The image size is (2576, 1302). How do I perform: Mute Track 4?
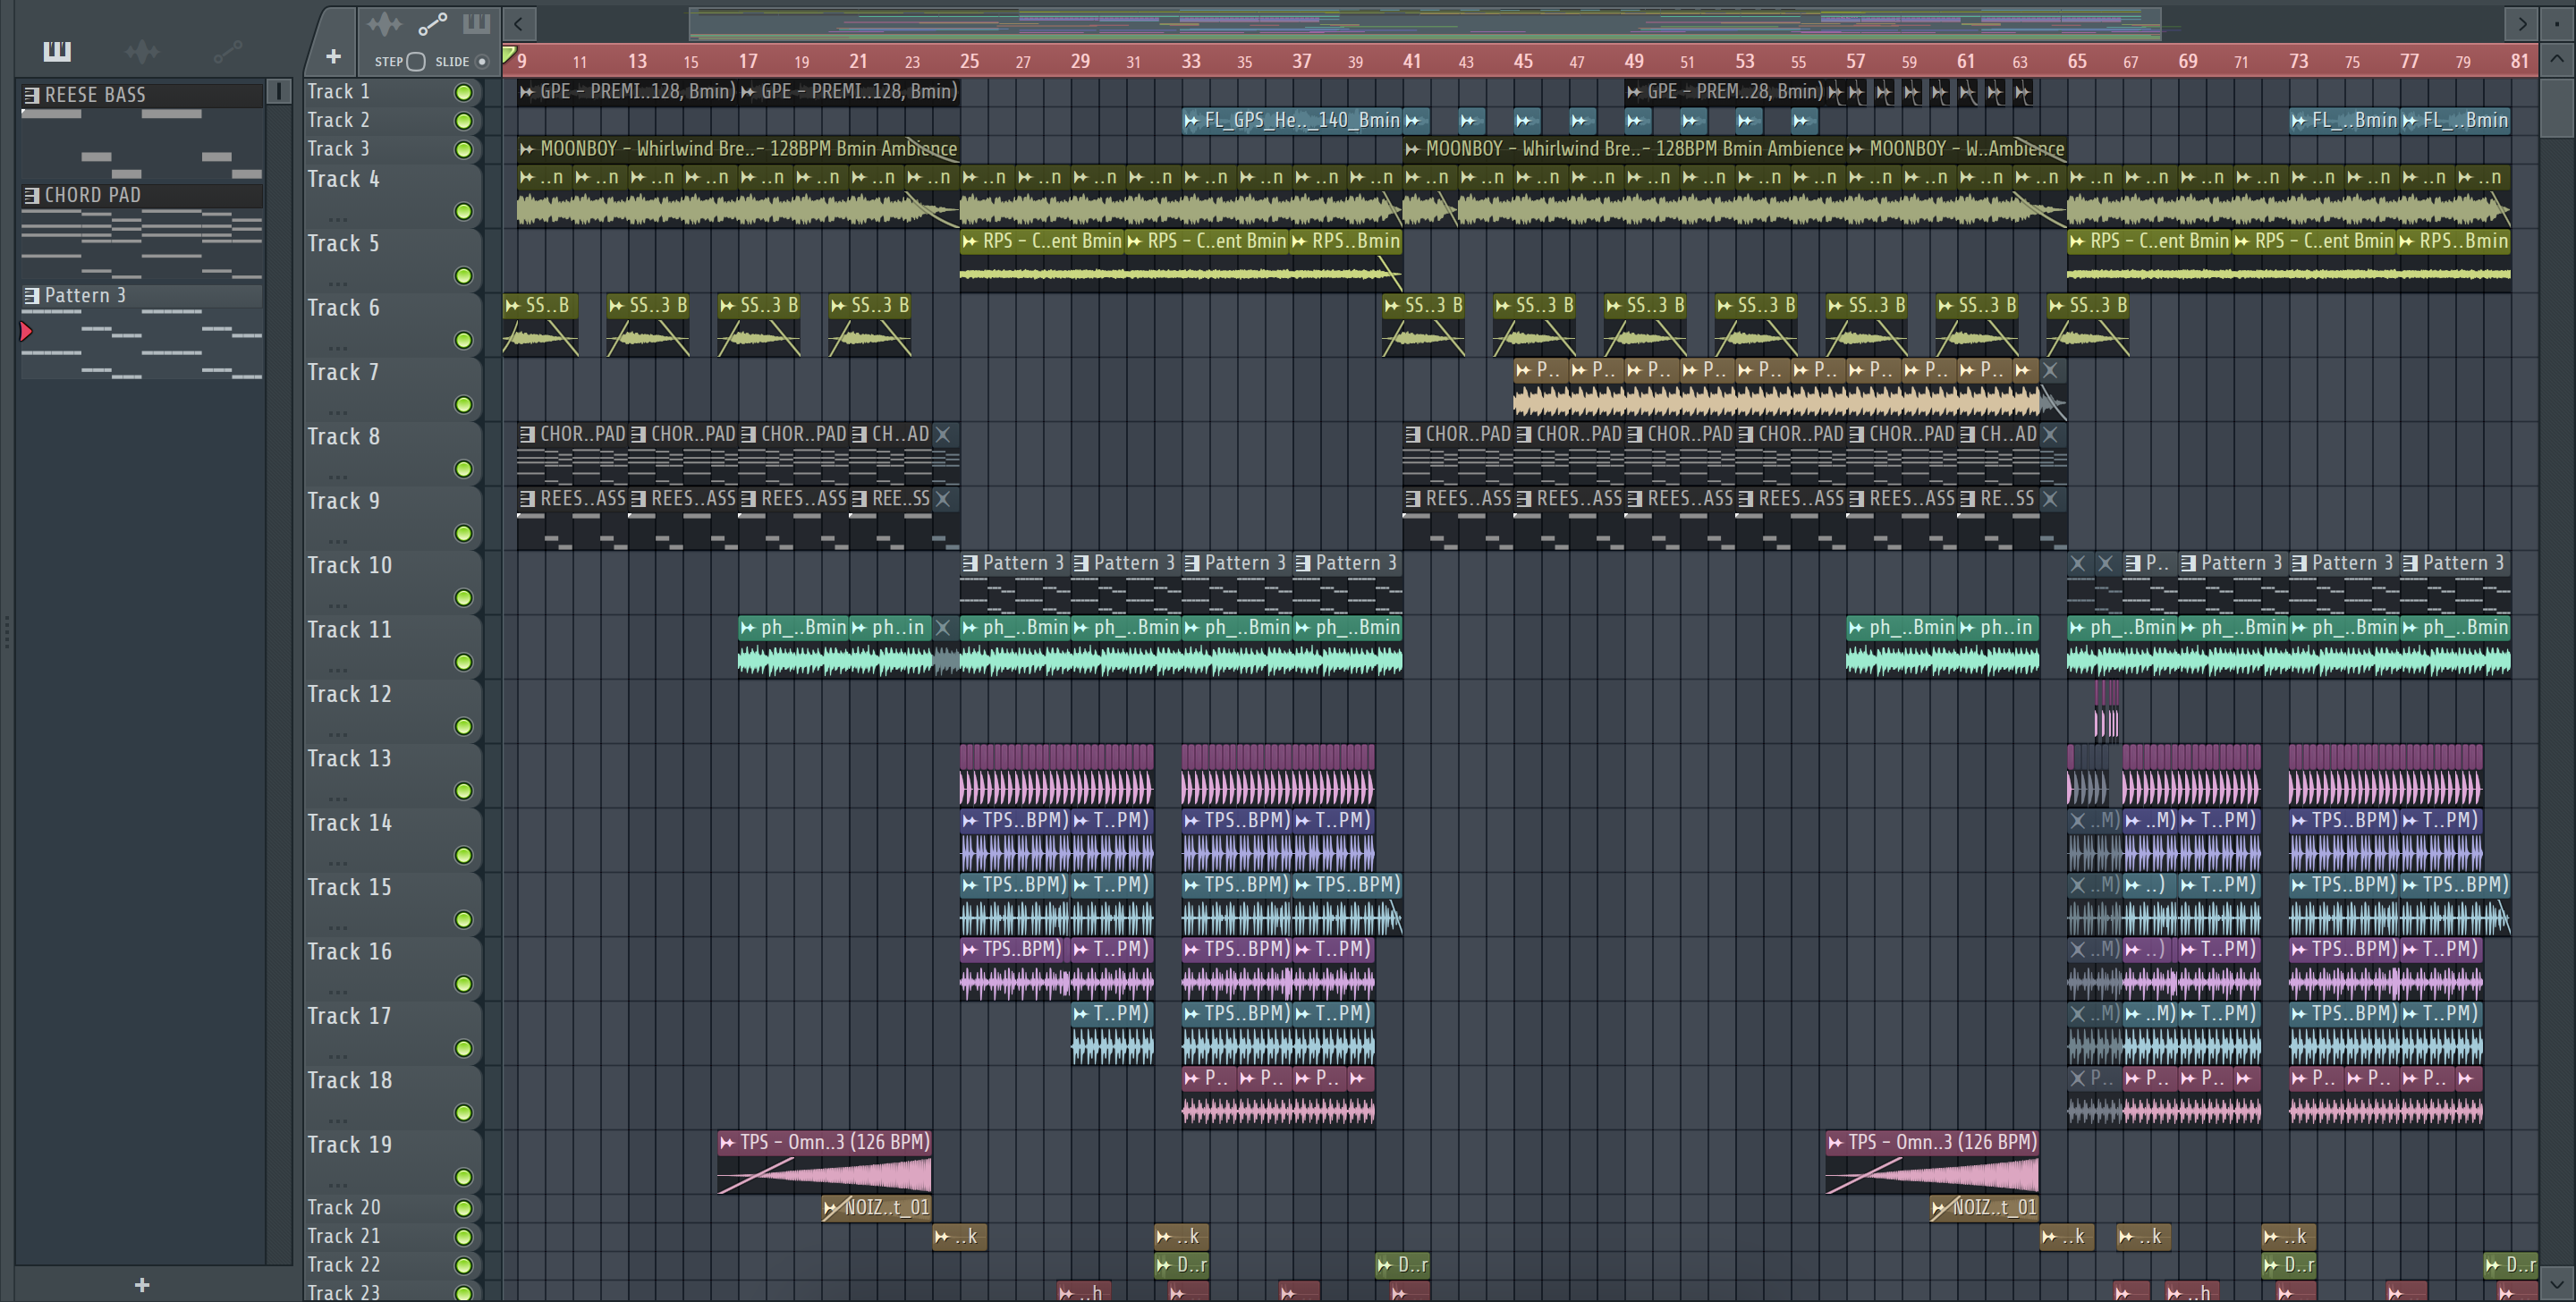463,211
